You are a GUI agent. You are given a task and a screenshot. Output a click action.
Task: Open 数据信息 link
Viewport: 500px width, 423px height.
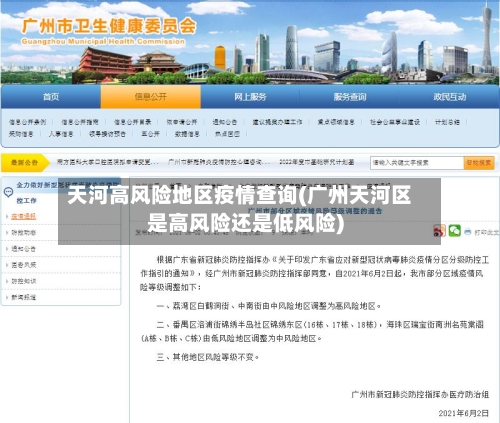(187, 134)
